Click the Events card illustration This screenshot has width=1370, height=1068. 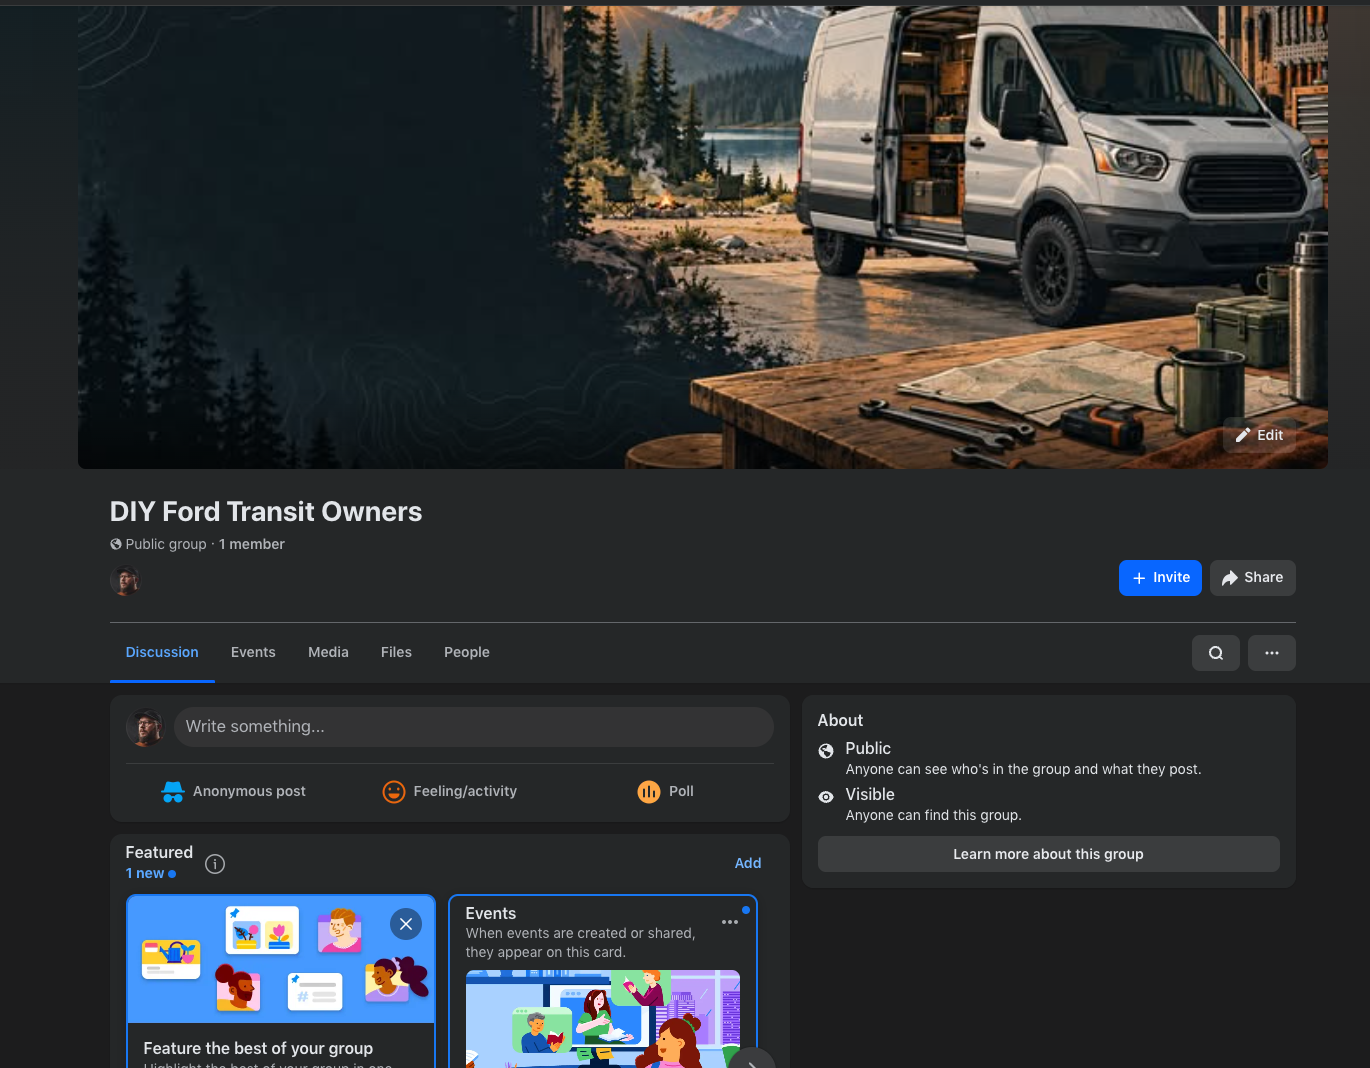[603, 1018]
